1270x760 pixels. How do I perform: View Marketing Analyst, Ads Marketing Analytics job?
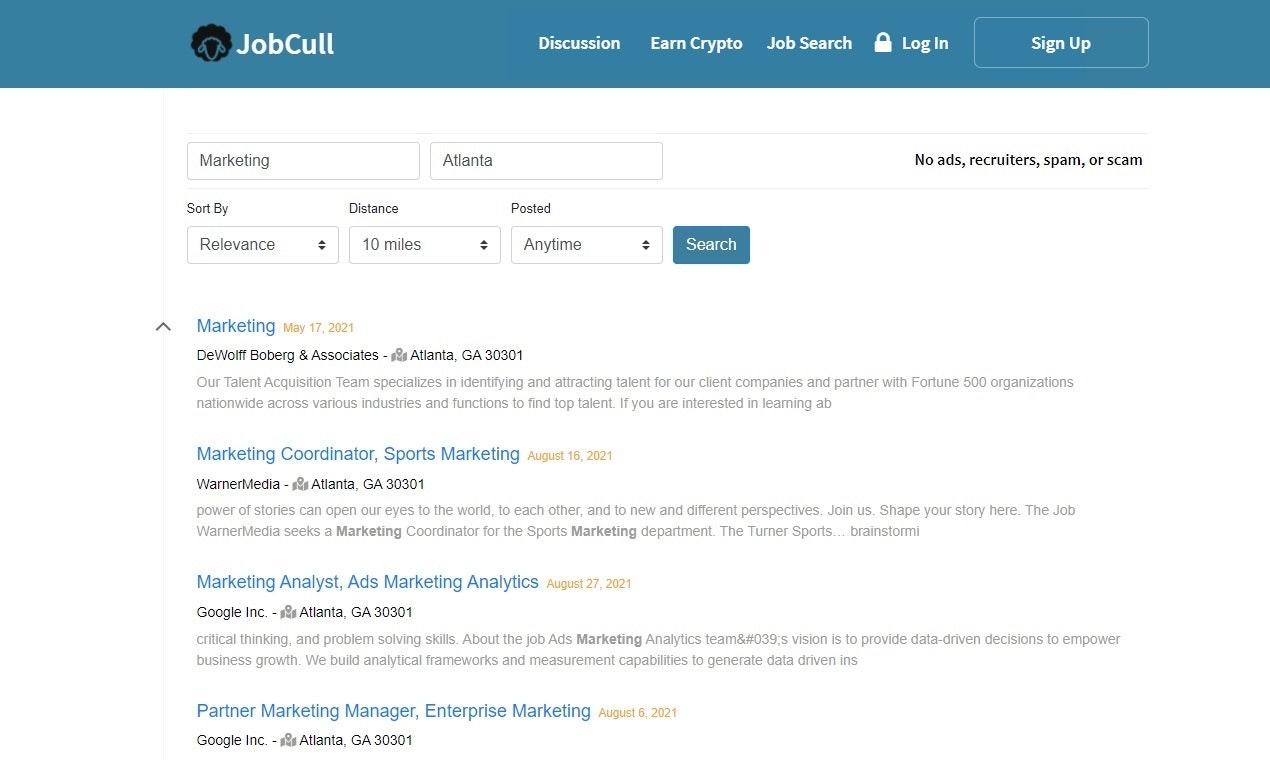click(x=367, y=582)
